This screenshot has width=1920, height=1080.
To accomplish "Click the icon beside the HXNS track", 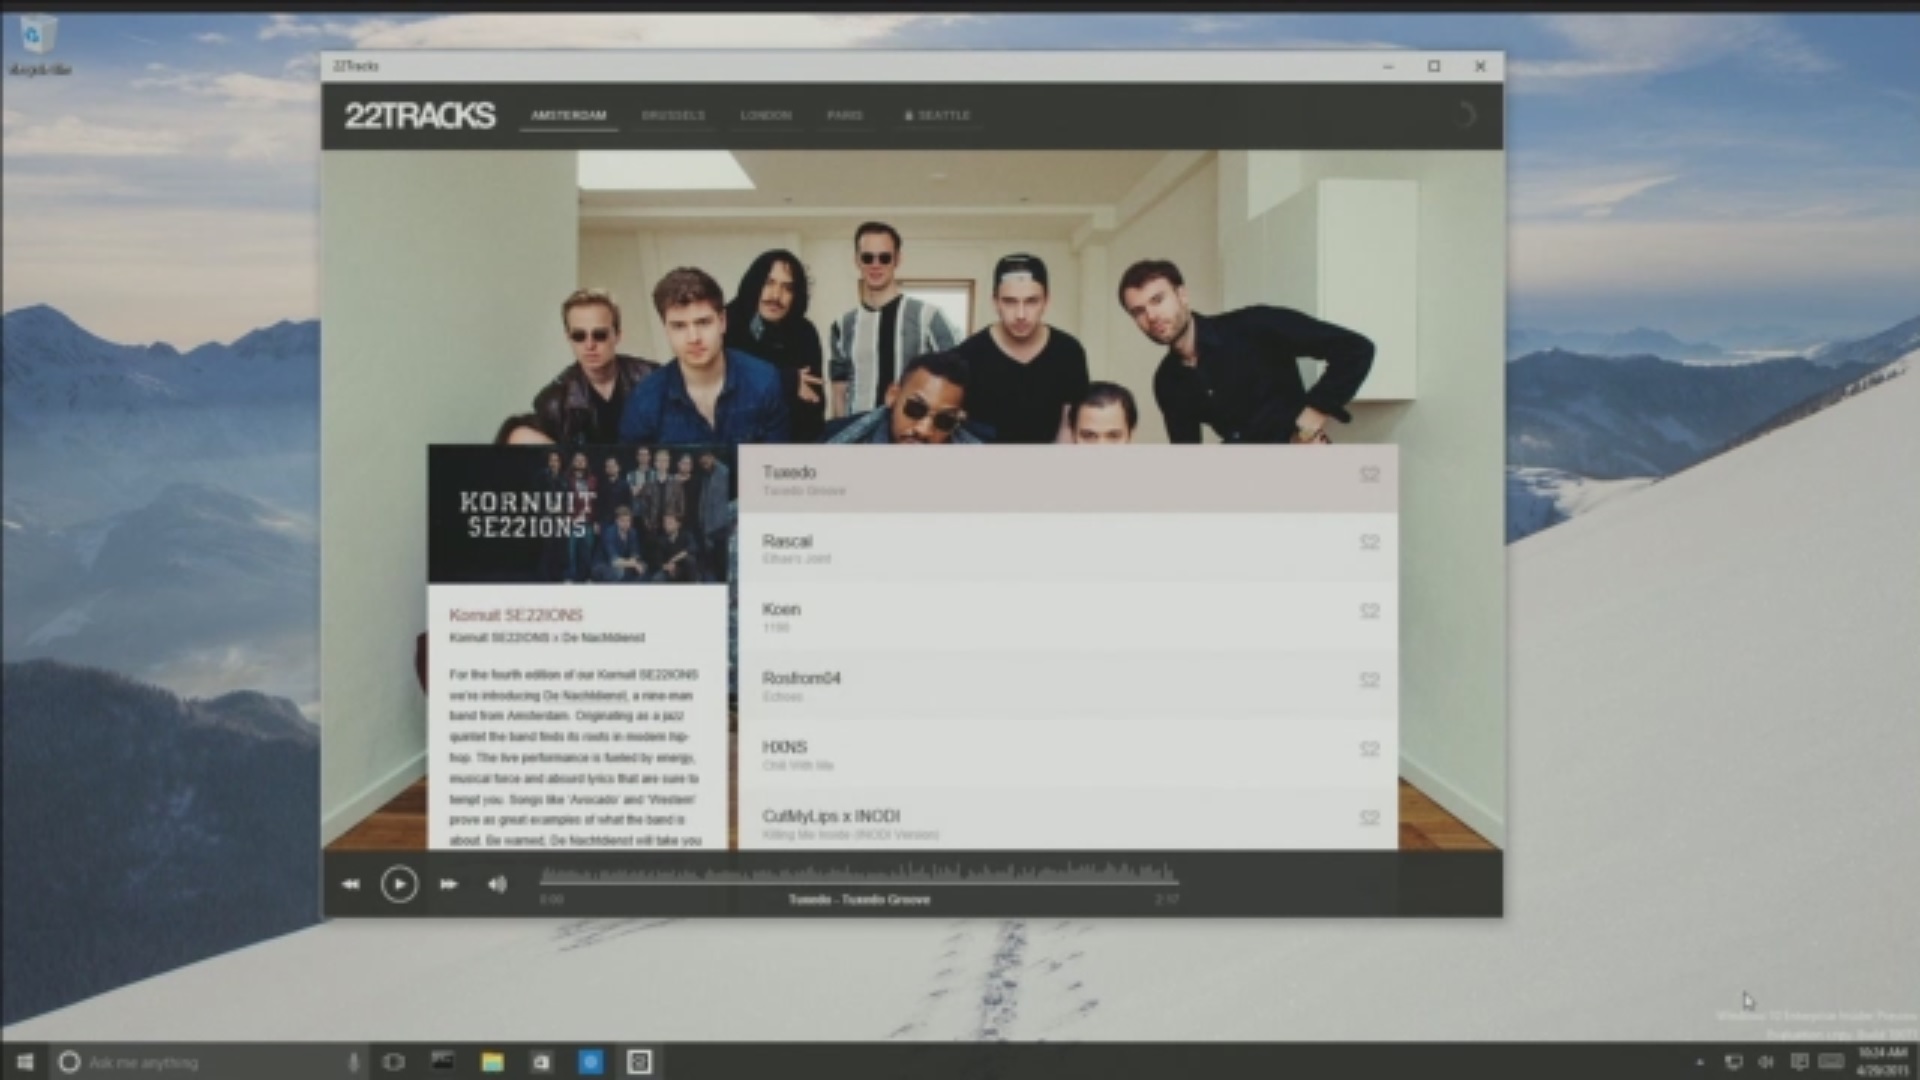I will [x=1369, y=749].
